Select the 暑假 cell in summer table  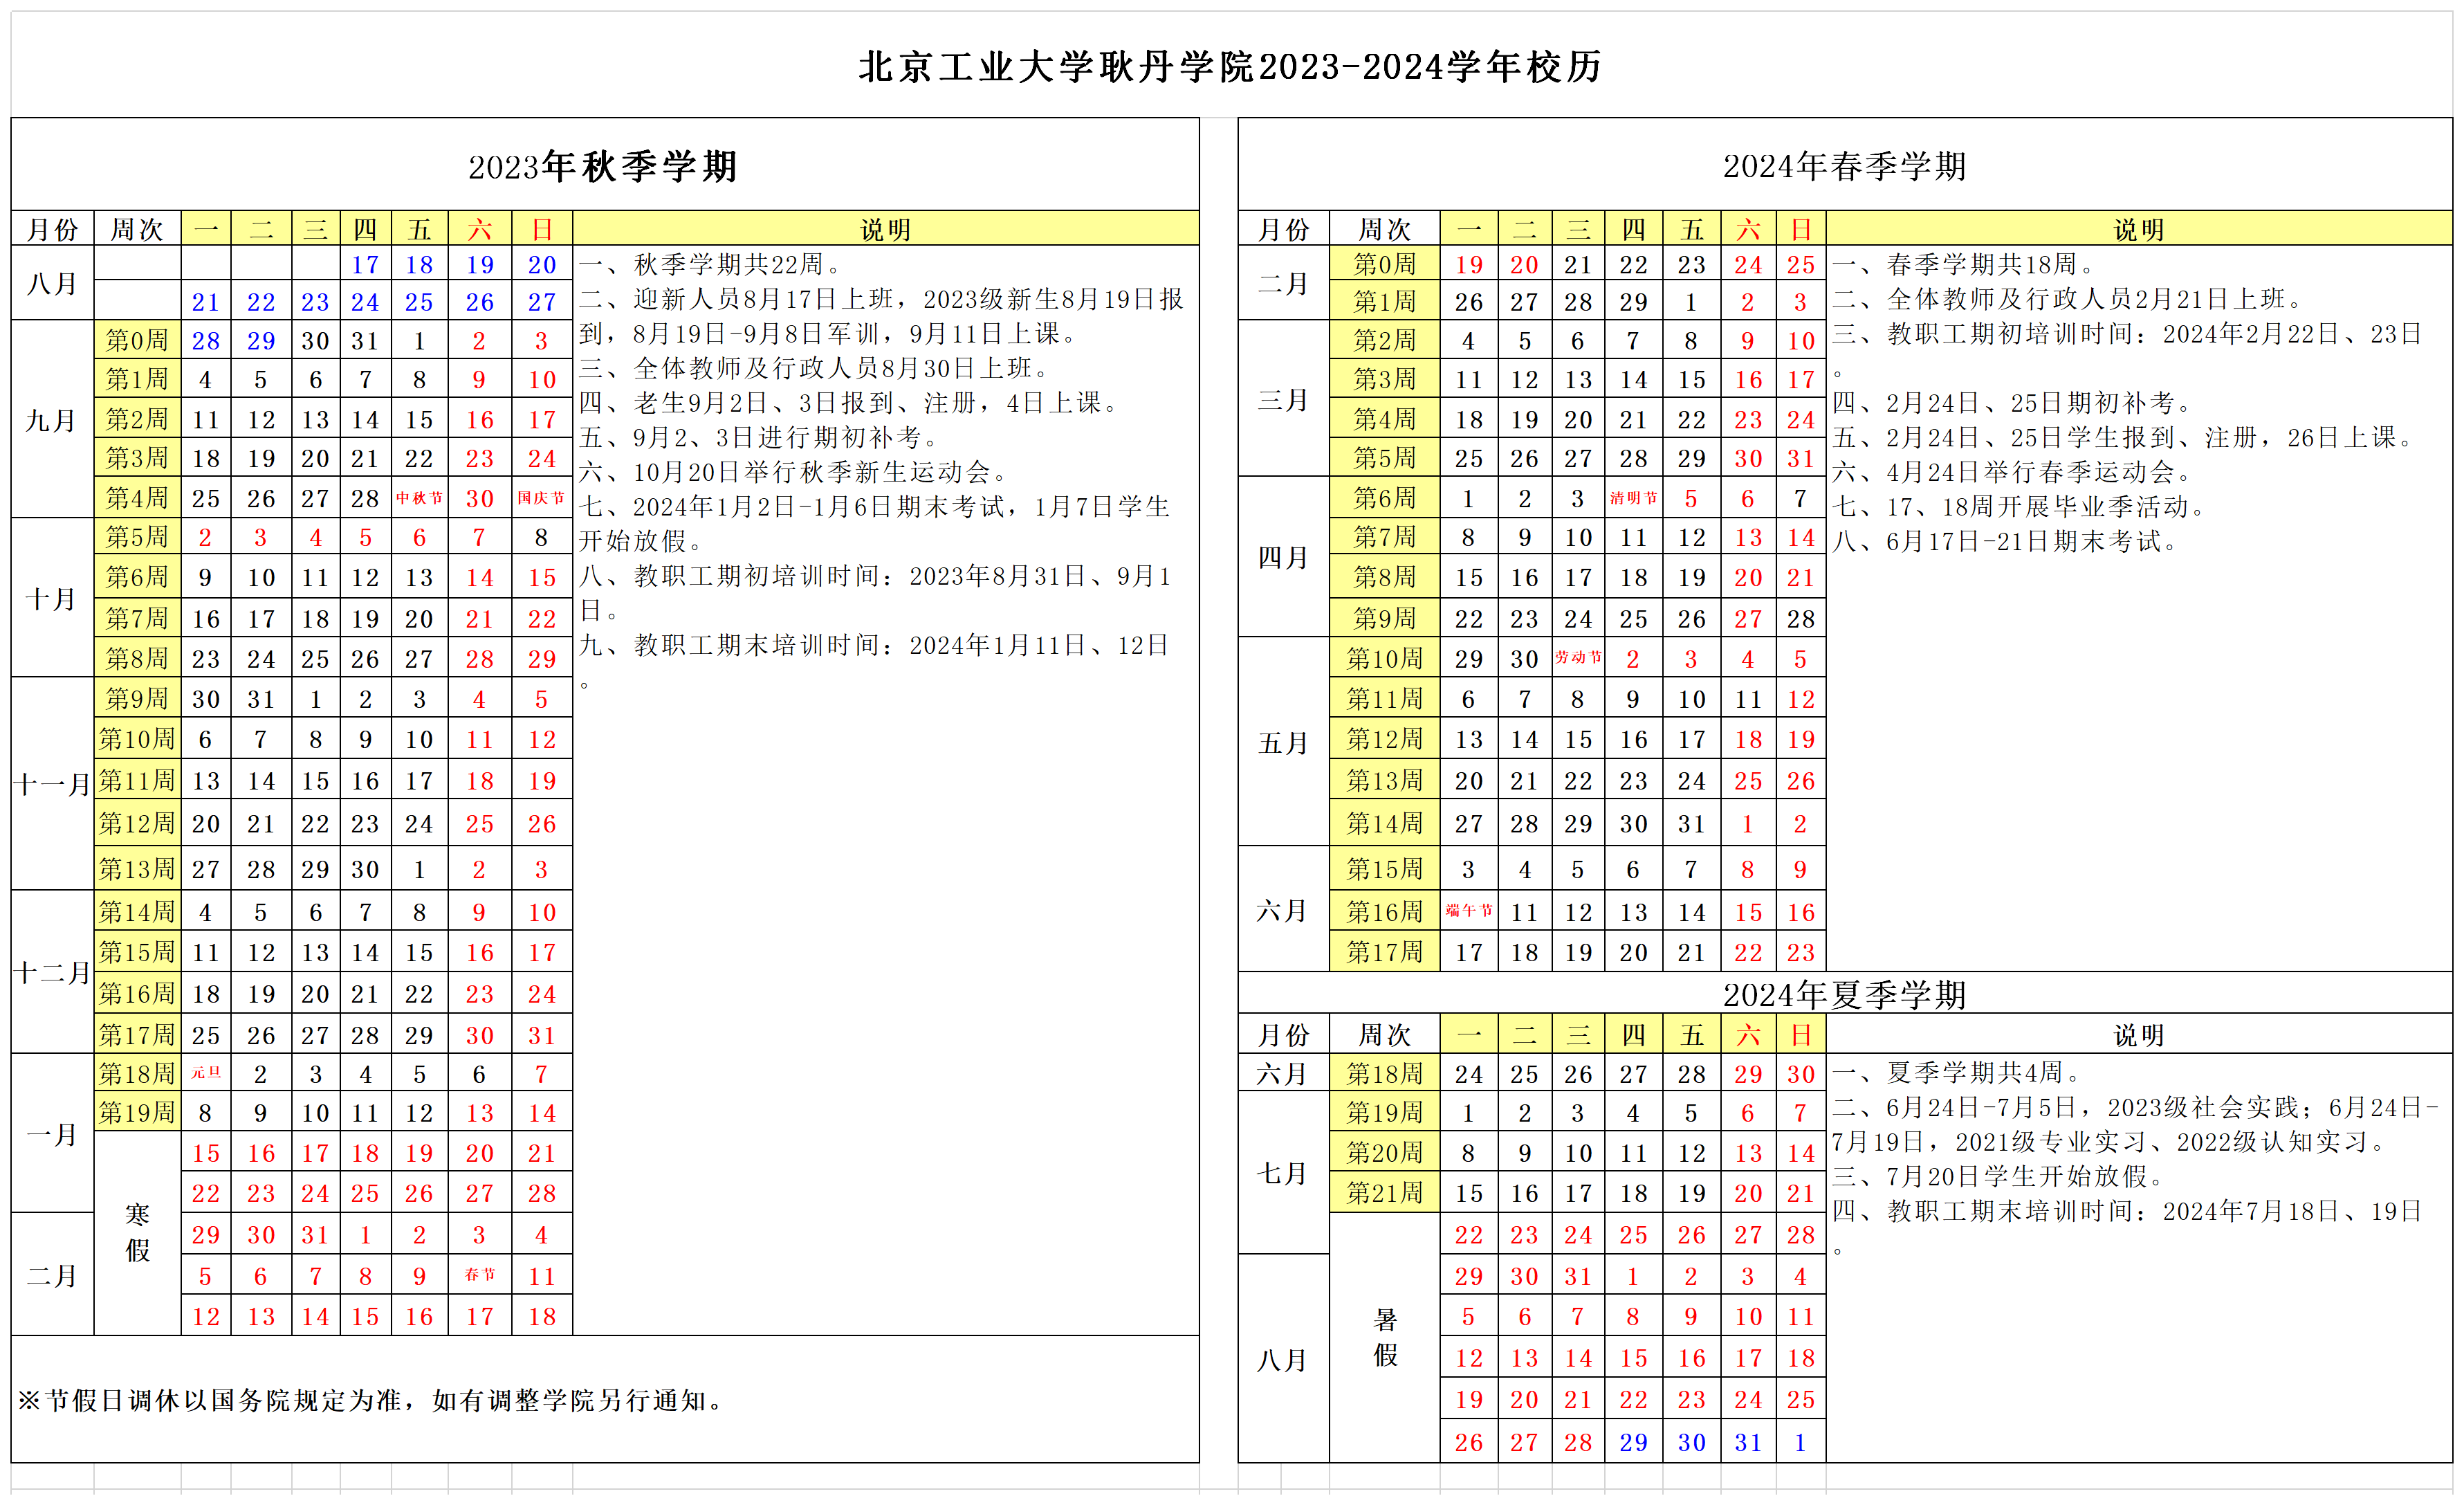point(1384,1337)
